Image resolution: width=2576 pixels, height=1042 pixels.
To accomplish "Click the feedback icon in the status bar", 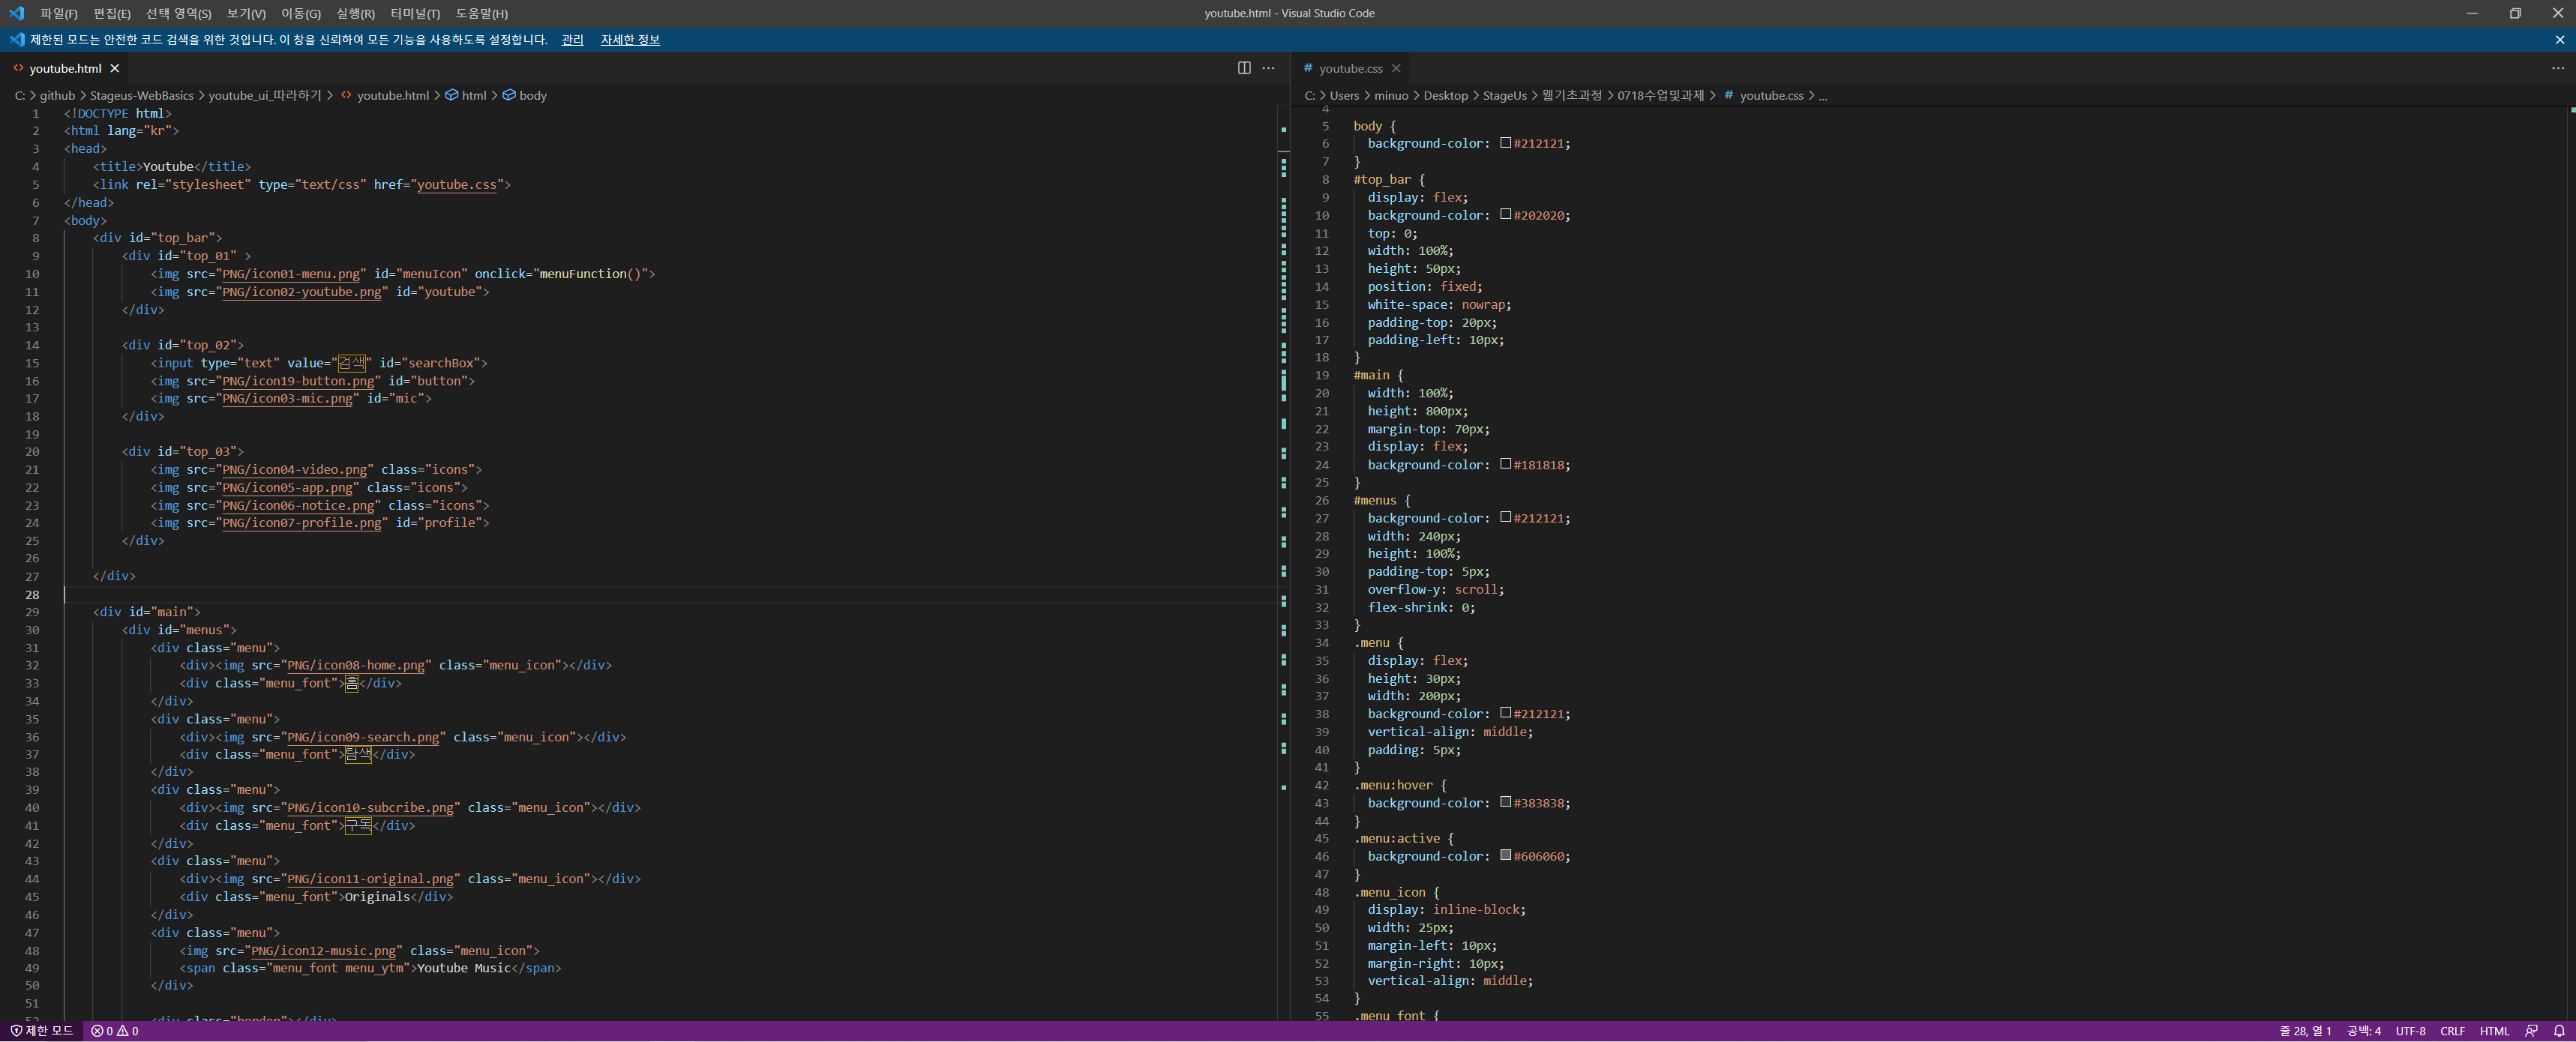I will tap(2533, 1031).
